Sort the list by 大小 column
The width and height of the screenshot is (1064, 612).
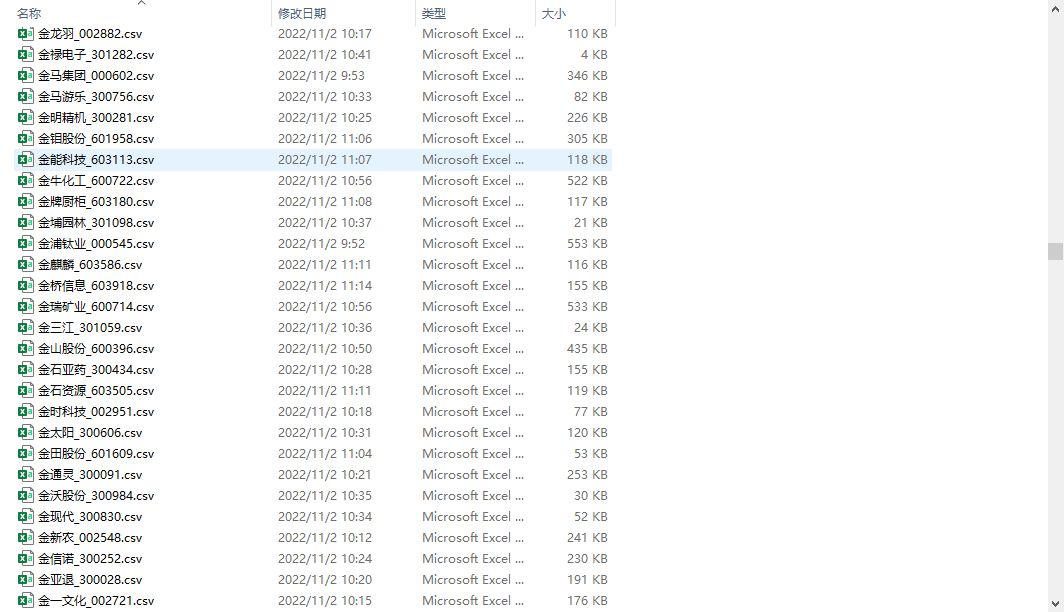pyautogui.click(x=553, y=14)
